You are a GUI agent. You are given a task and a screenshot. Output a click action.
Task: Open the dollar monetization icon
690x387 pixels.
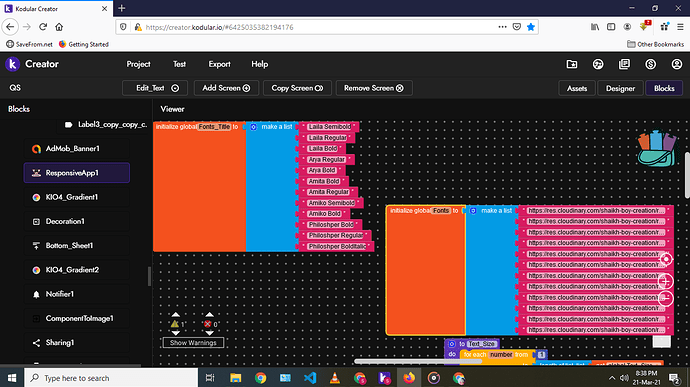click(650, 64)
